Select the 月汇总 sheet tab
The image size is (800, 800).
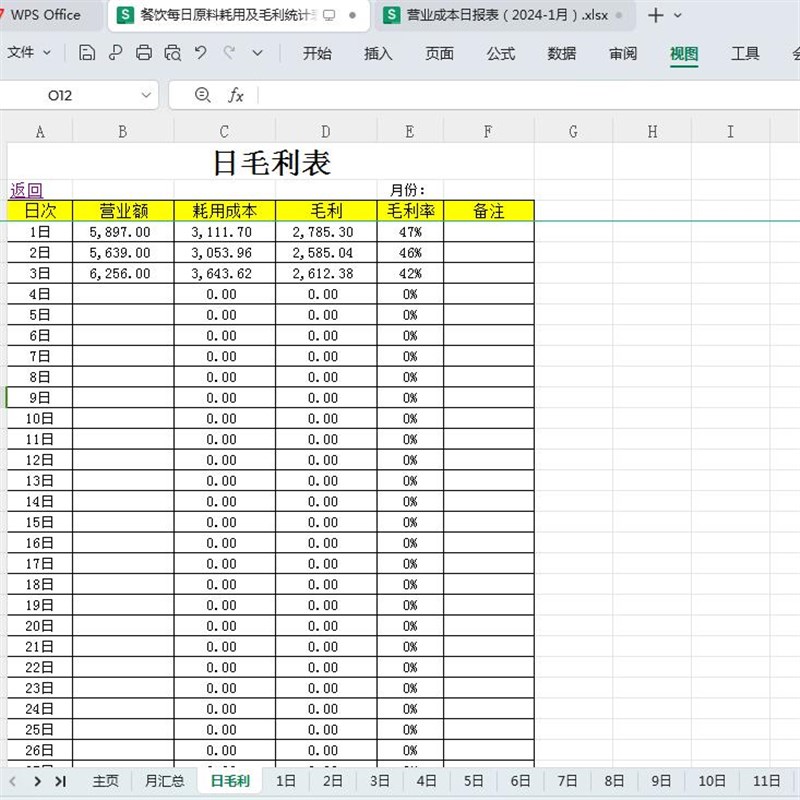[164, 781]
